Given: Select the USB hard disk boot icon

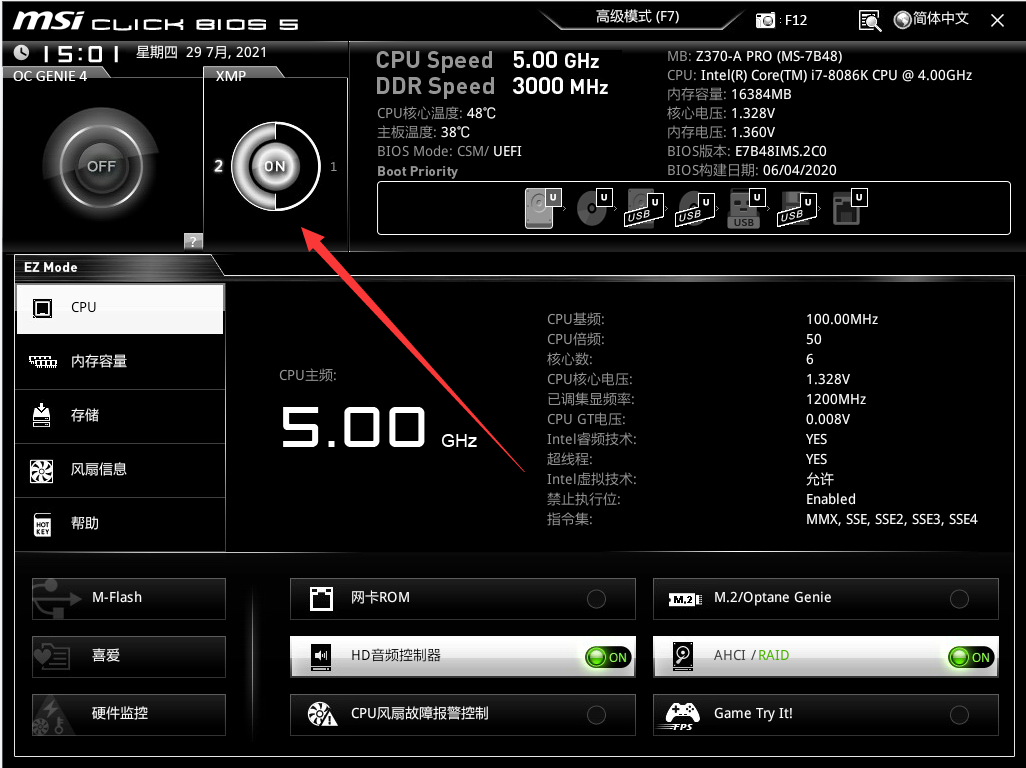Looking at the screenshot, I should [645, 208].
